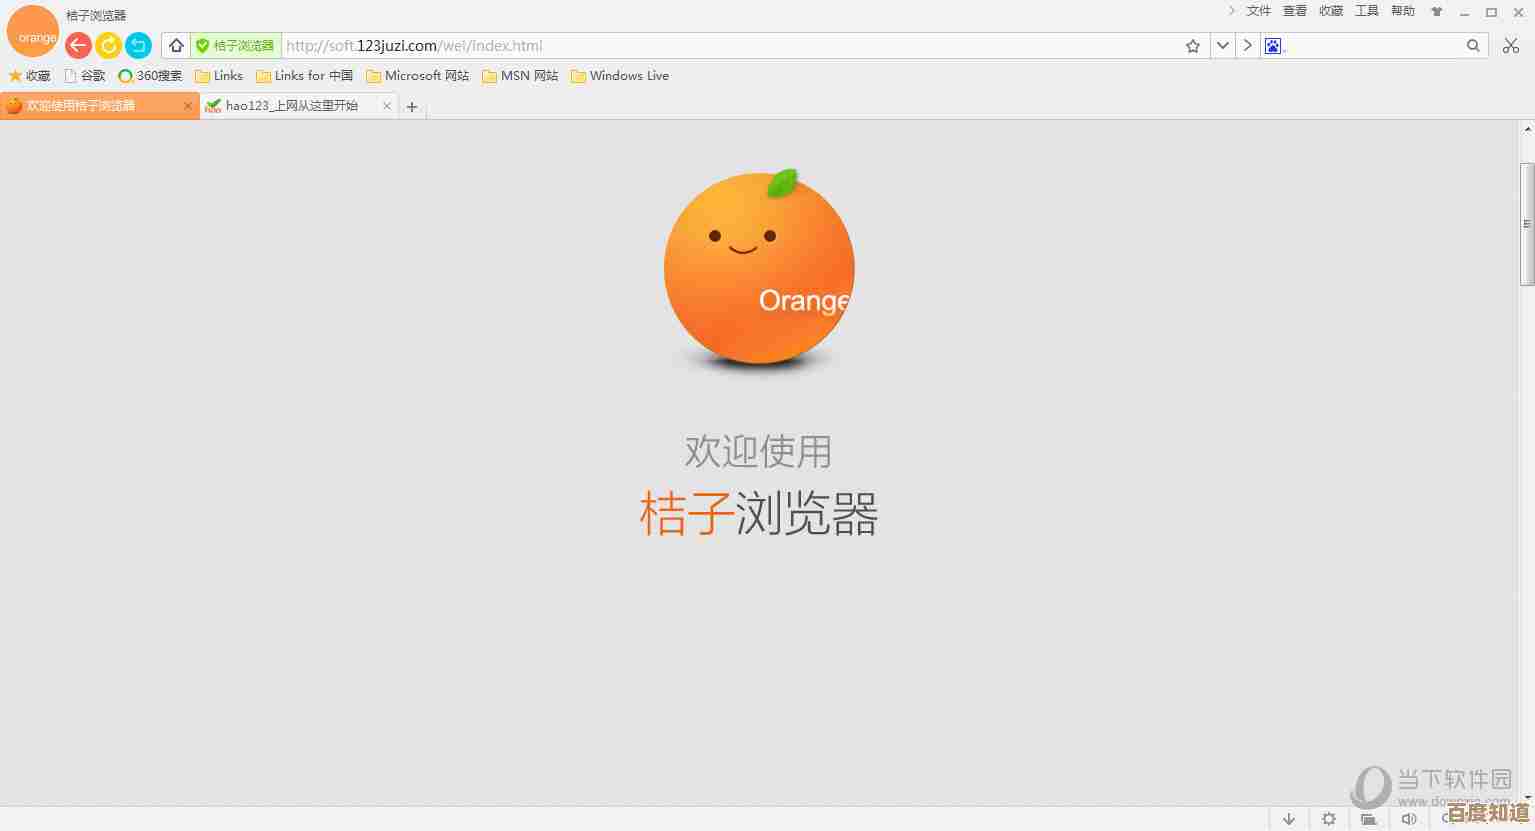This screenshot has height=831, width=1535.
Task: Open browser settings gear icon
Action: pyautogui.click(x=1329, y=819)
